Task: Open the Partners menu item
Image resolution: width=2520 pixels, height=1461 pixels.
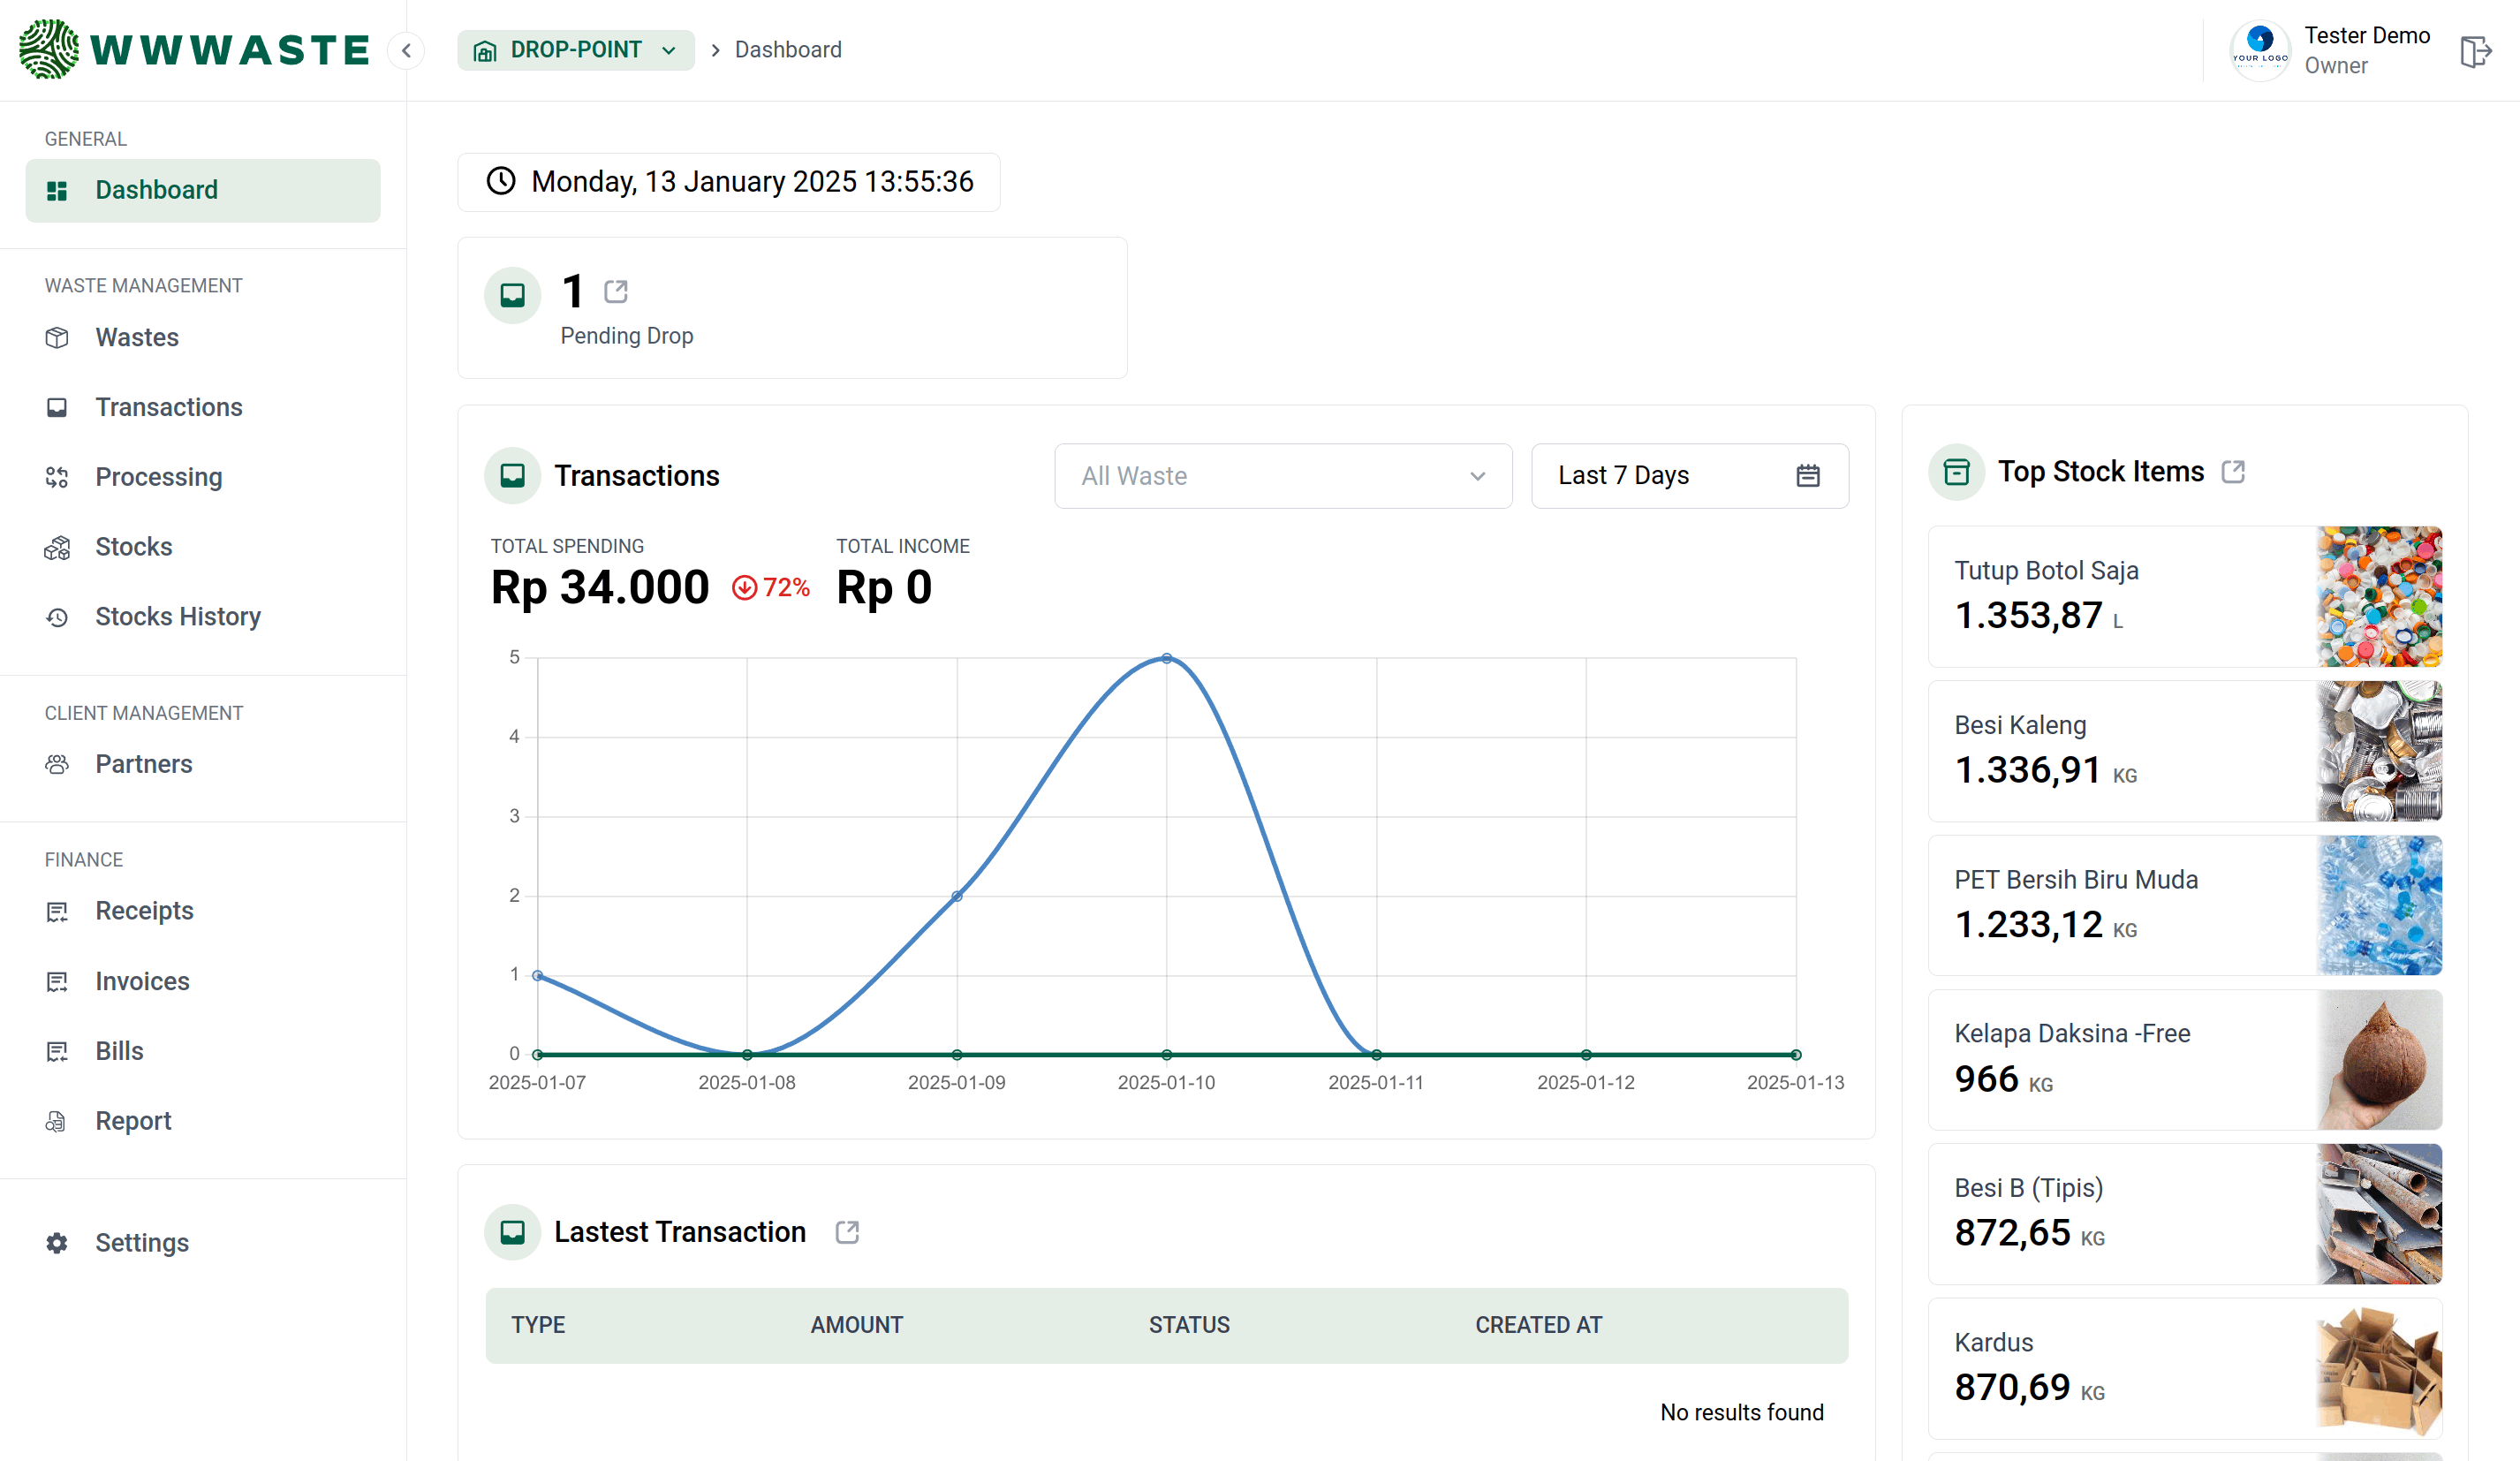Action: (143, 764)
